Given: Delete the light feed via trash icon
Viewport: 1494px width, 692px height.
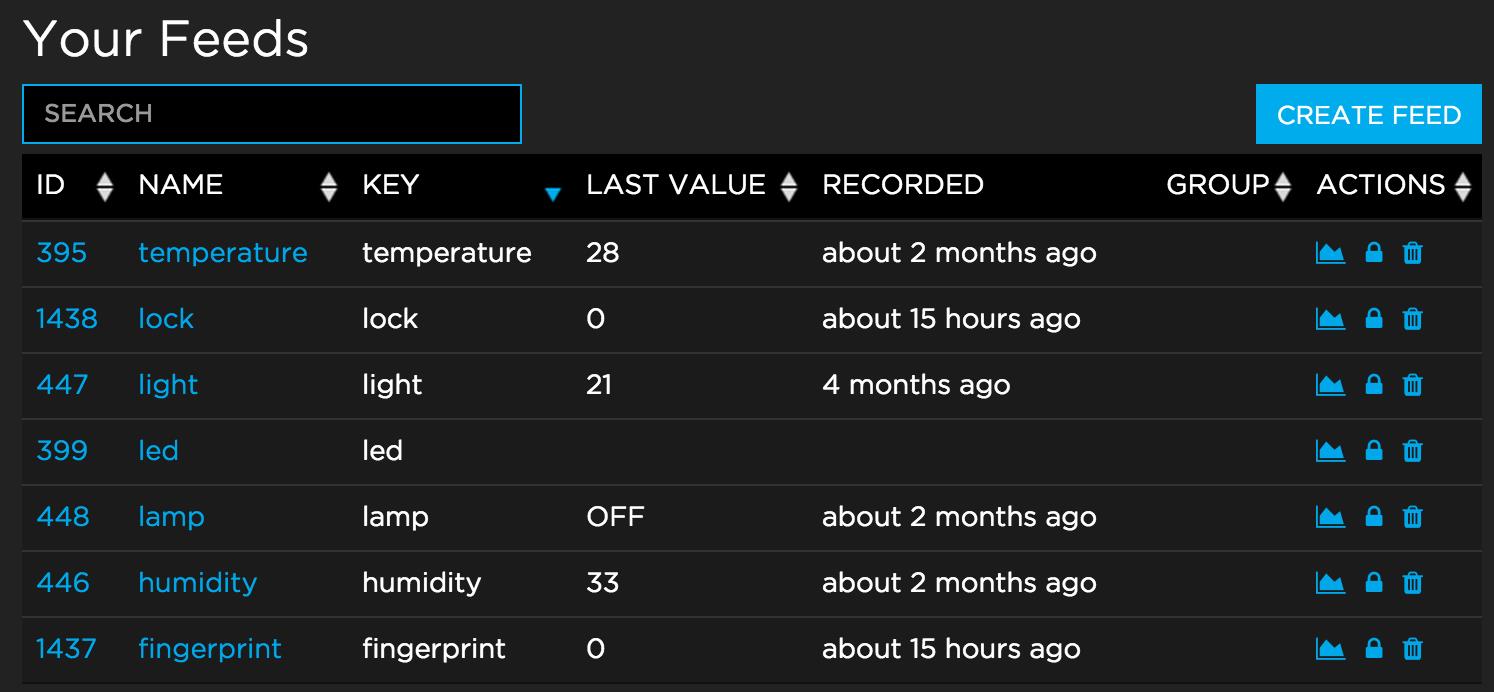Looking at the screenshot, I should tap(1412, 385).
